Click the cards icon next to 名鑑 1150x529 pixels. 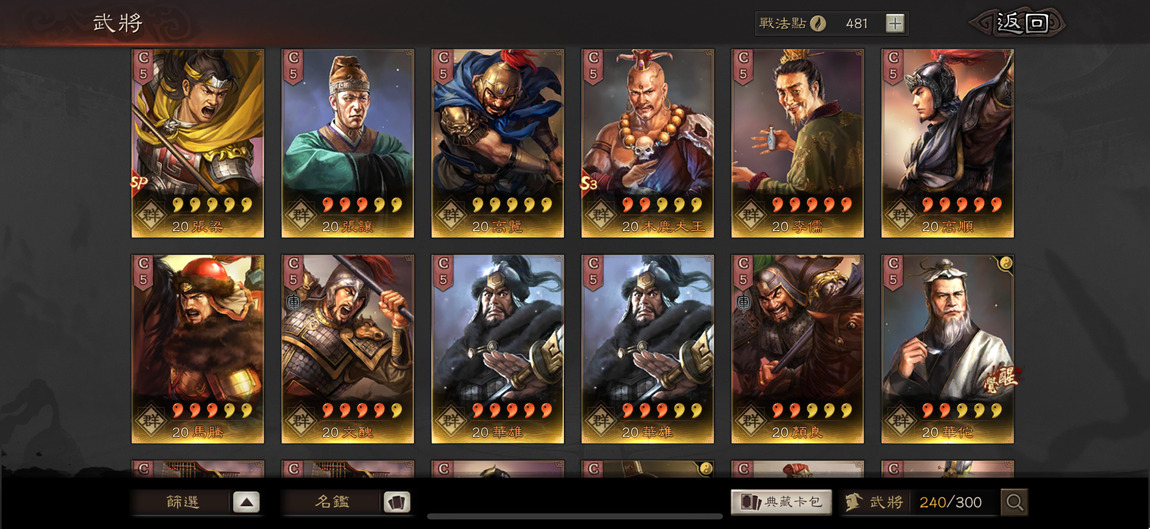point(397,503)
